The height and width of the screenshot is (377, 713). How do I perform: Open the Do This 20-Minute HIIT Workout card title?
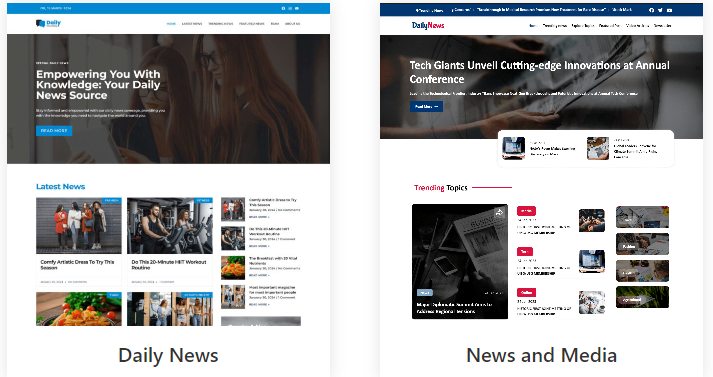pos(169,265)
